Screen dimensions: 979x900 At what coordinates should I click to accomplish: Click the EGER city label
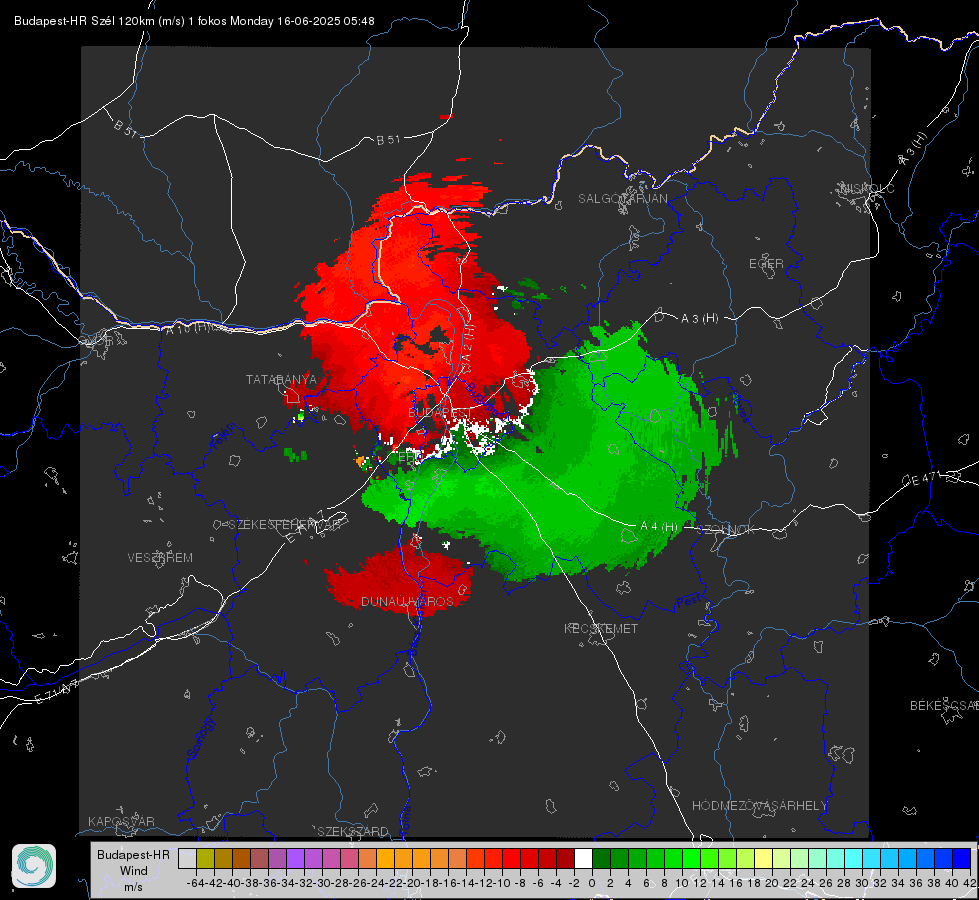tap(766, 264)
